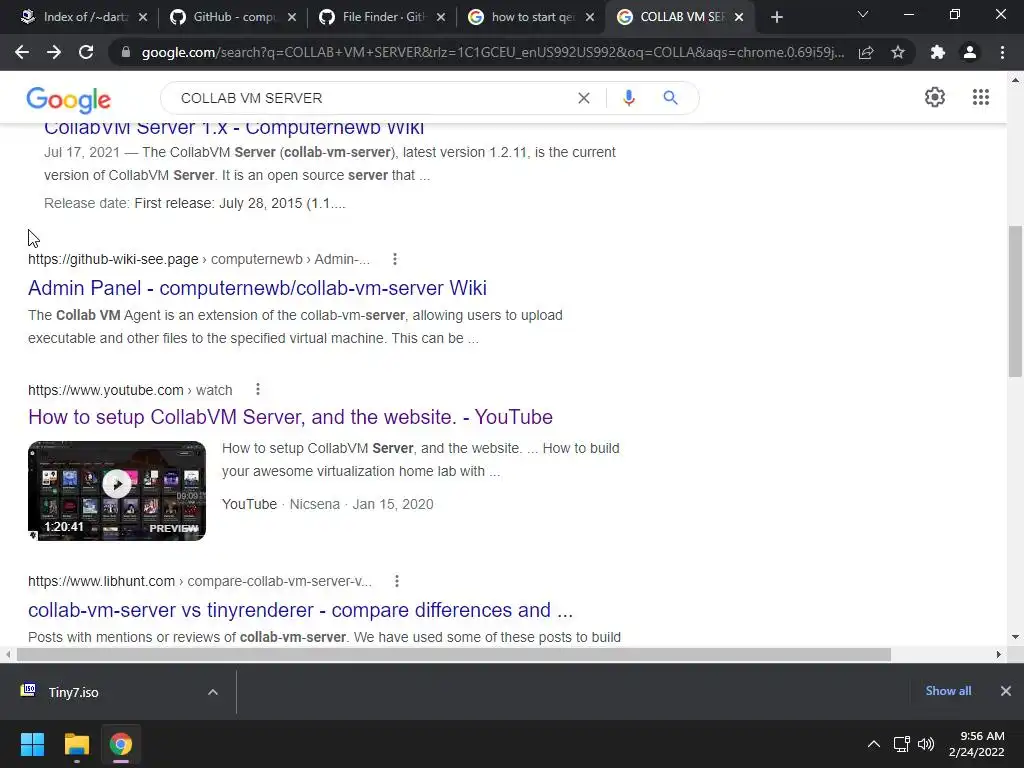Click the horizontal scrollbar thumb
Image resolution: width=1024 pixels, height=768 pixels.
454,654
